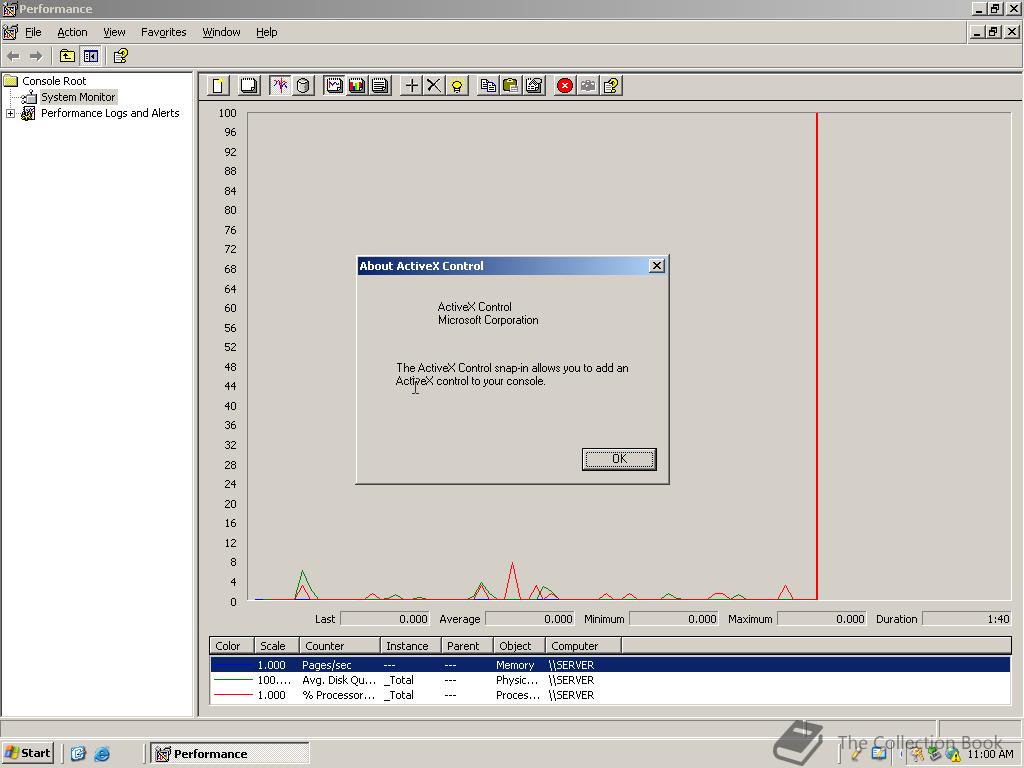Click the System Monitor Help icon
The image size is (1024, 768).
611,86
